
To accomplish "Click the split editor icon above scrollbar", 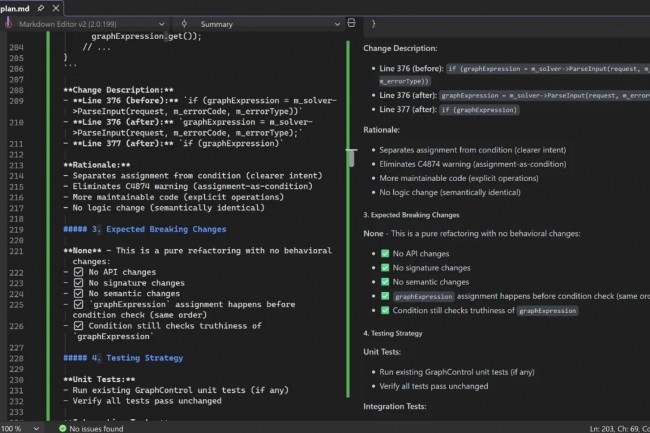I will (350, 21).
